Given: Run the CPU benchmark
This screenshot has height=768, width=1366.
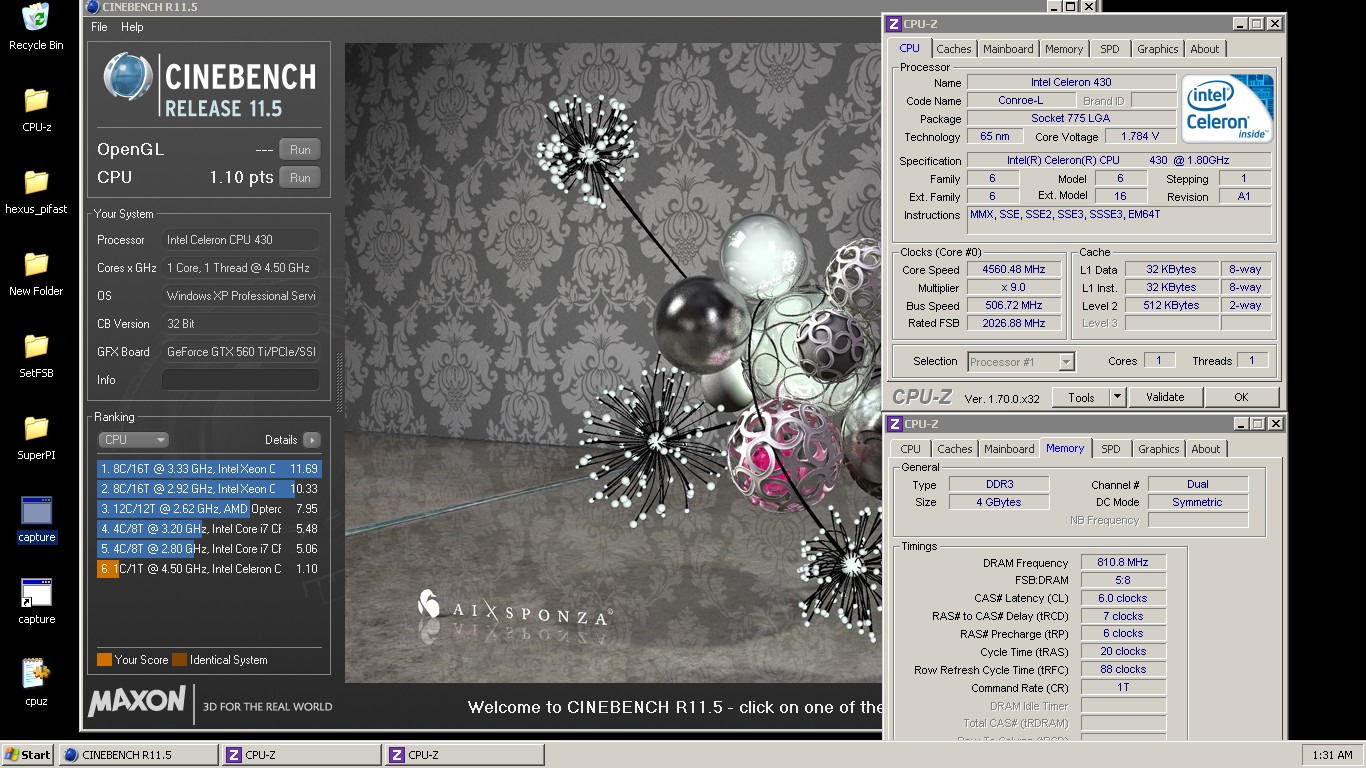Looking at the screenshot, I should tap(300, 177).
